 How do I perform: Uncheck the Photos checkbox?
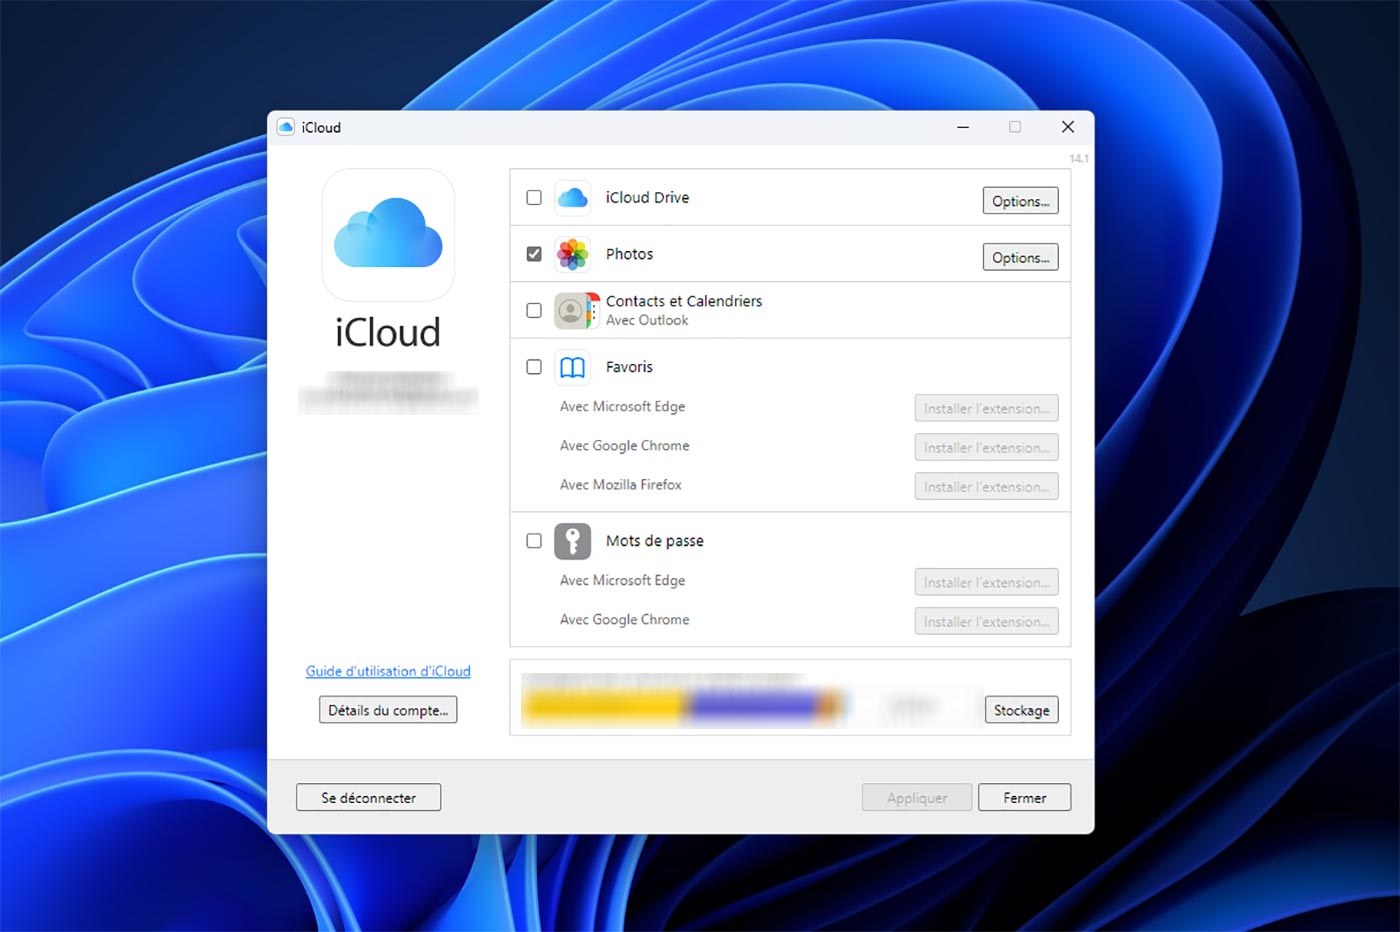click(534, 254)
